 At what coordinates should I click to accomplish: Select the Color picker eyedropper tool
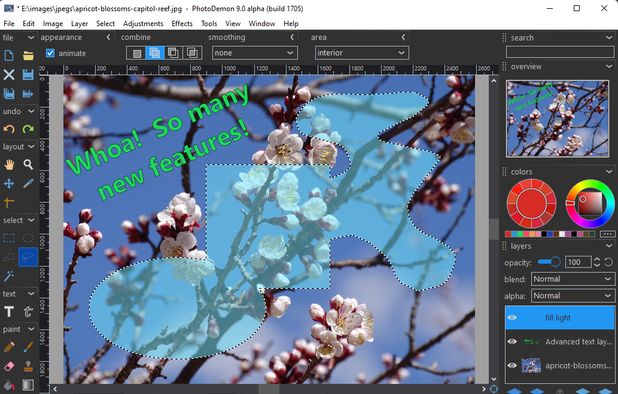(x=28, y=183)
